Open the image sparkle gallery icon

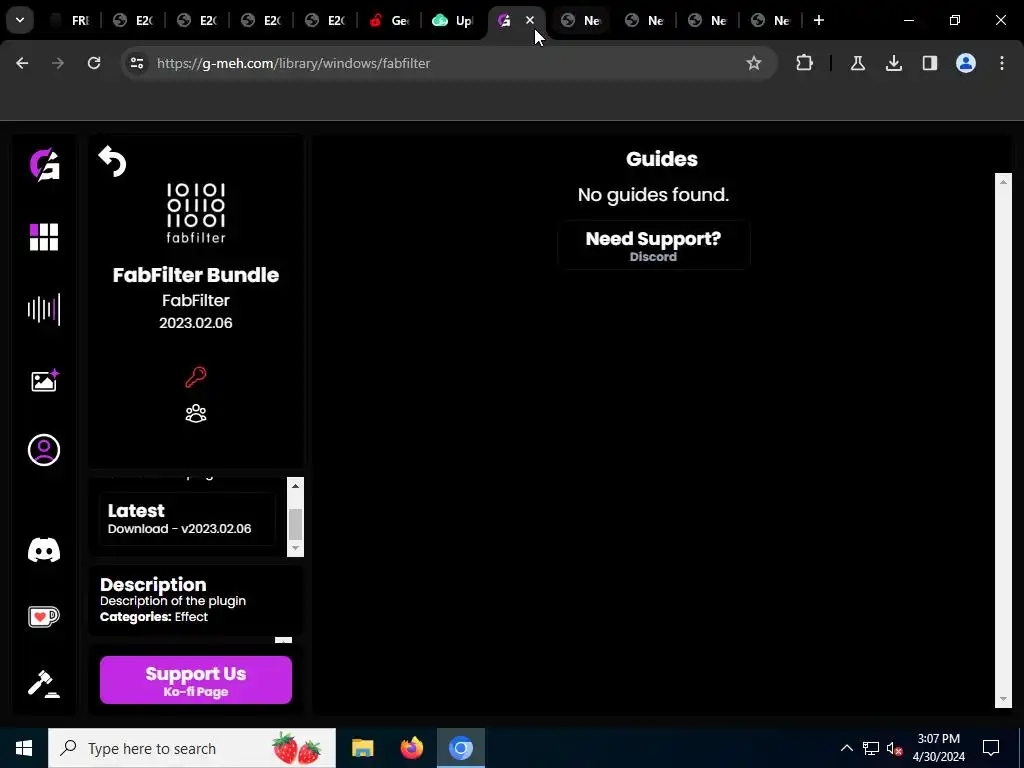[x=44, y=380]
